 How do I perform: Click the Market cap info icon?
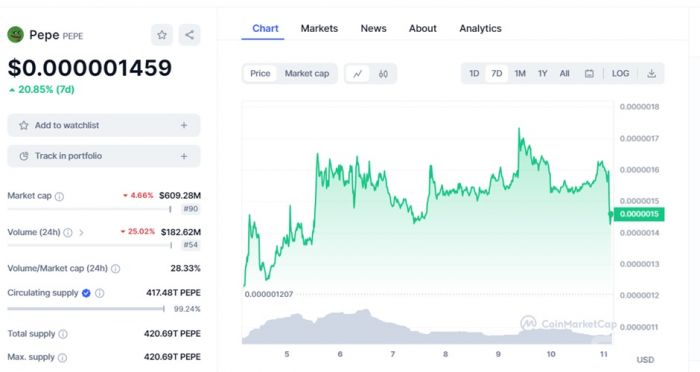[x=59, y=196]
